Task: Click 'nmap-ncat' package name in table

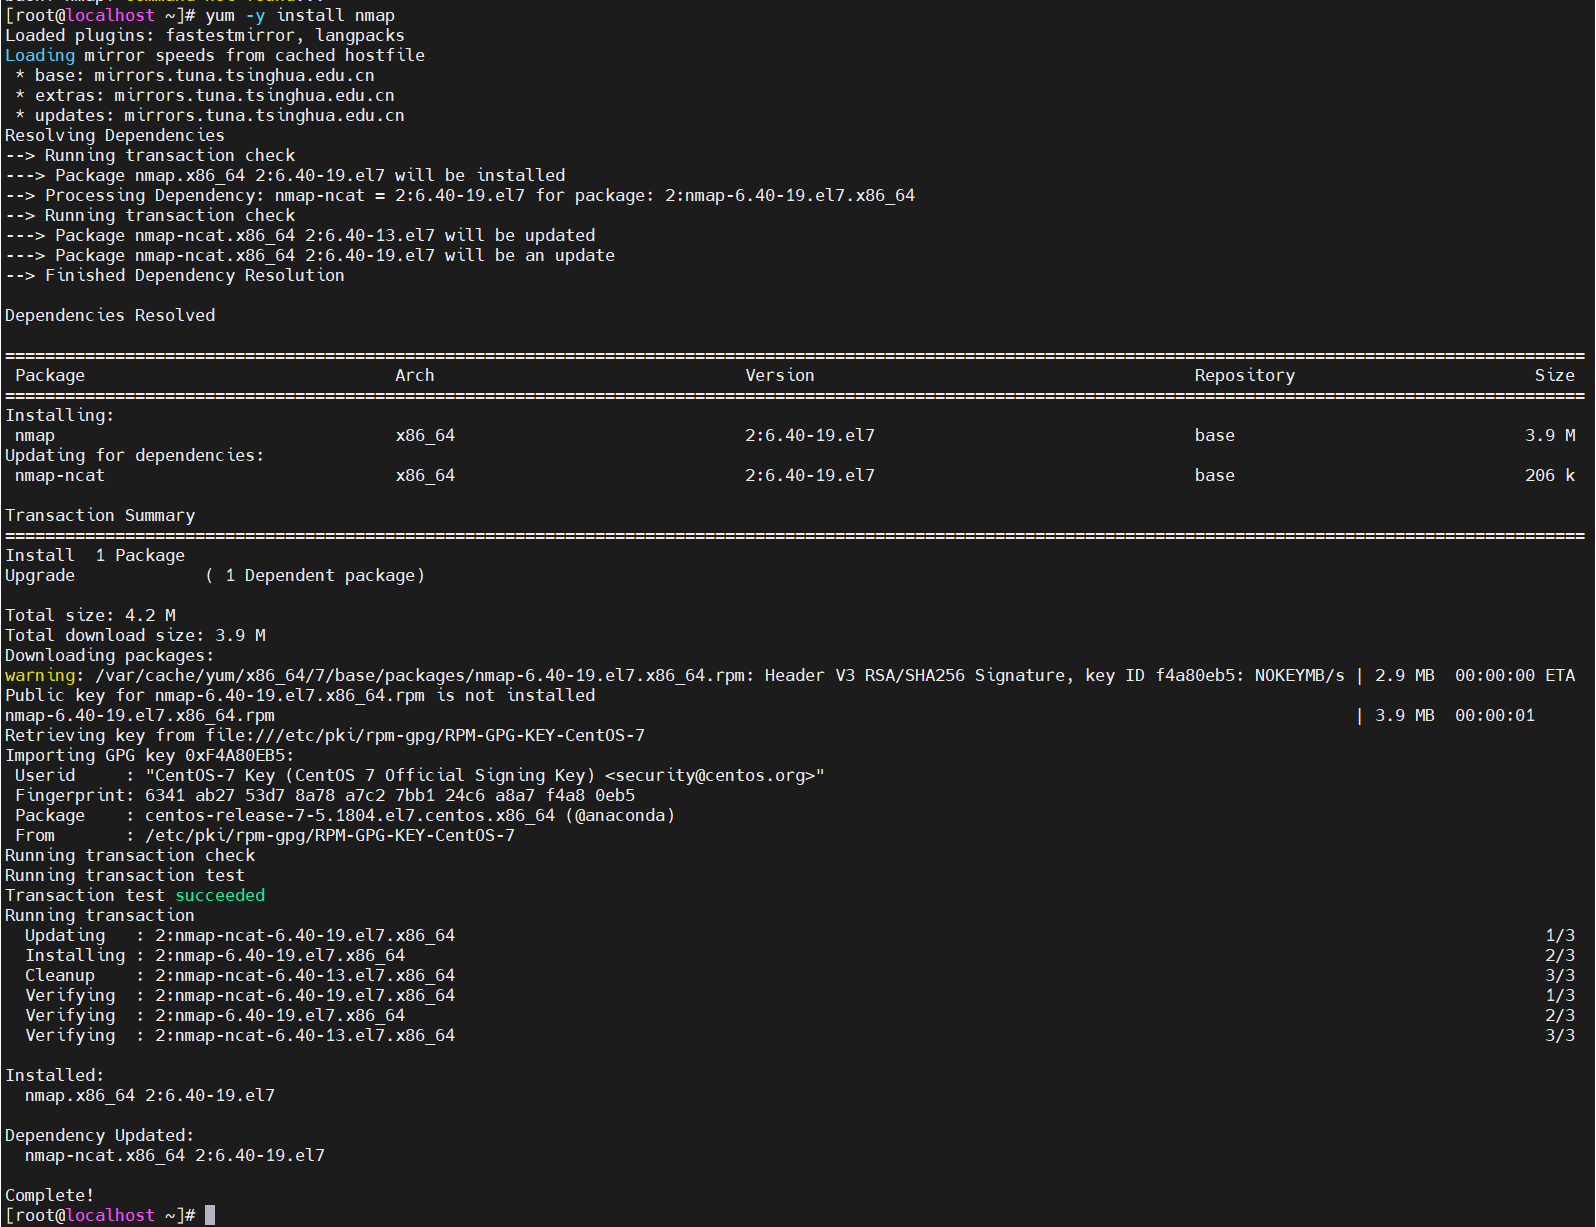Action: (x=60, y=475)
